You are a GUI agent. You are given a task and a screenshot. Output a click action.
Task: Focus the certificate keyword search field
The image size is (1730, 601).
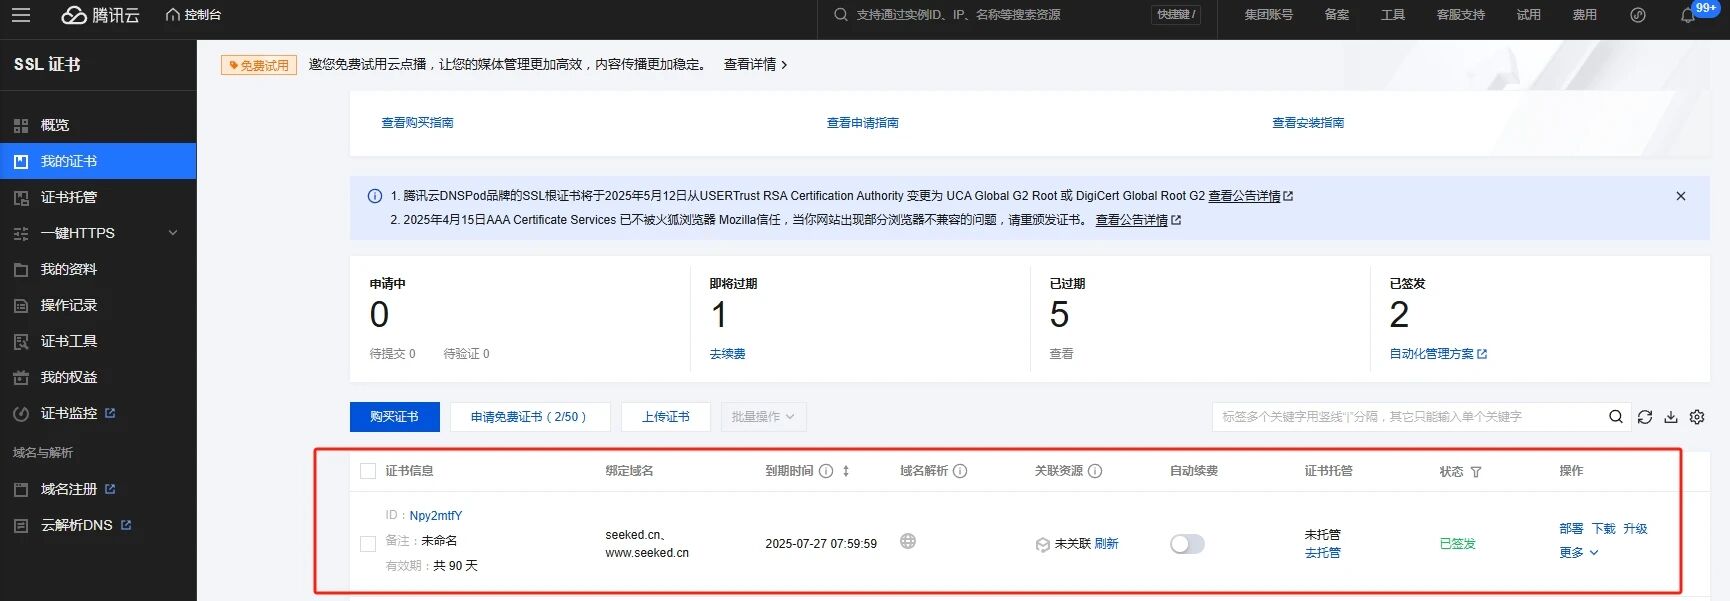click(1408, 417)
